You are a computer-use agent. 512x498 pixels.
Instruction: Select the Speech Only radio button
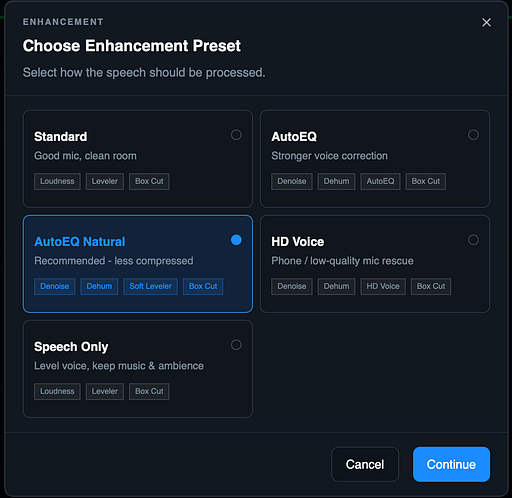(x=236, y=345)
